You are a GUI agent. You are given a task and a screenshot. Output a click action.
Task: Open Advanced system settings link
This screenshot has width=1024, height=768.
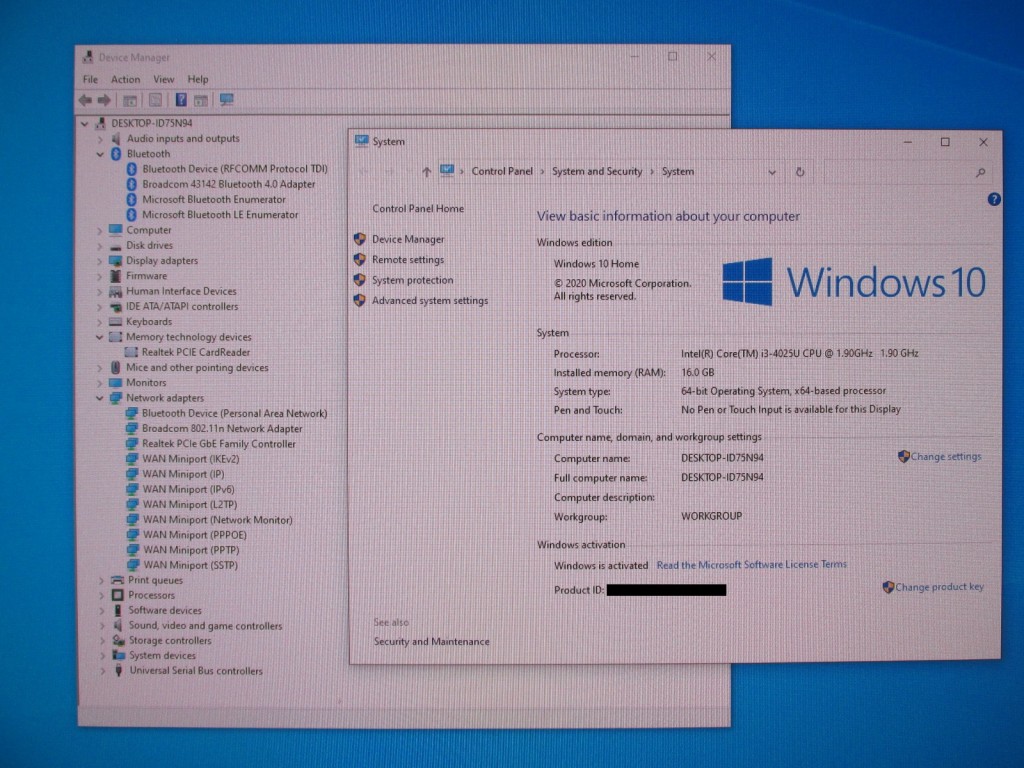(430, 300)
